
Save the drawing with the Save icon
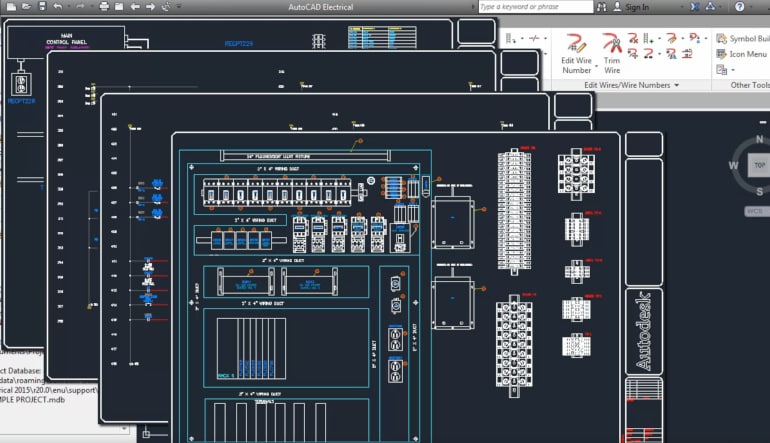point(42,7)
